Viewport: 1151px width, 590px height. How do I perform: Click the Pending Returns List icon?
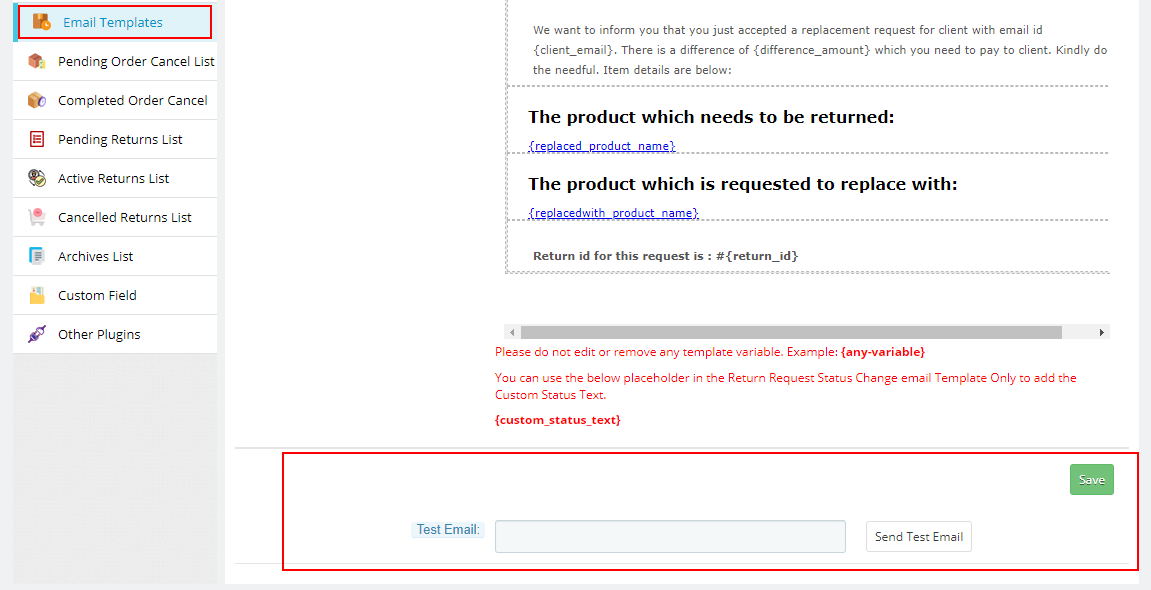[37, 139]
